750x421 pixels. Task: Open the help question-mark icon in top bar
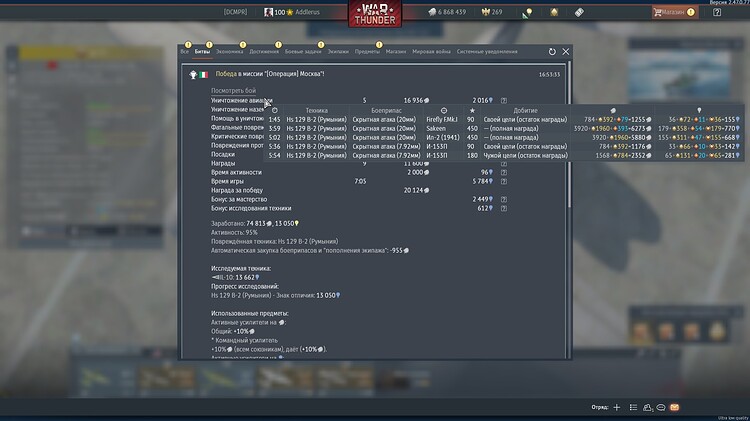point(717,12)
